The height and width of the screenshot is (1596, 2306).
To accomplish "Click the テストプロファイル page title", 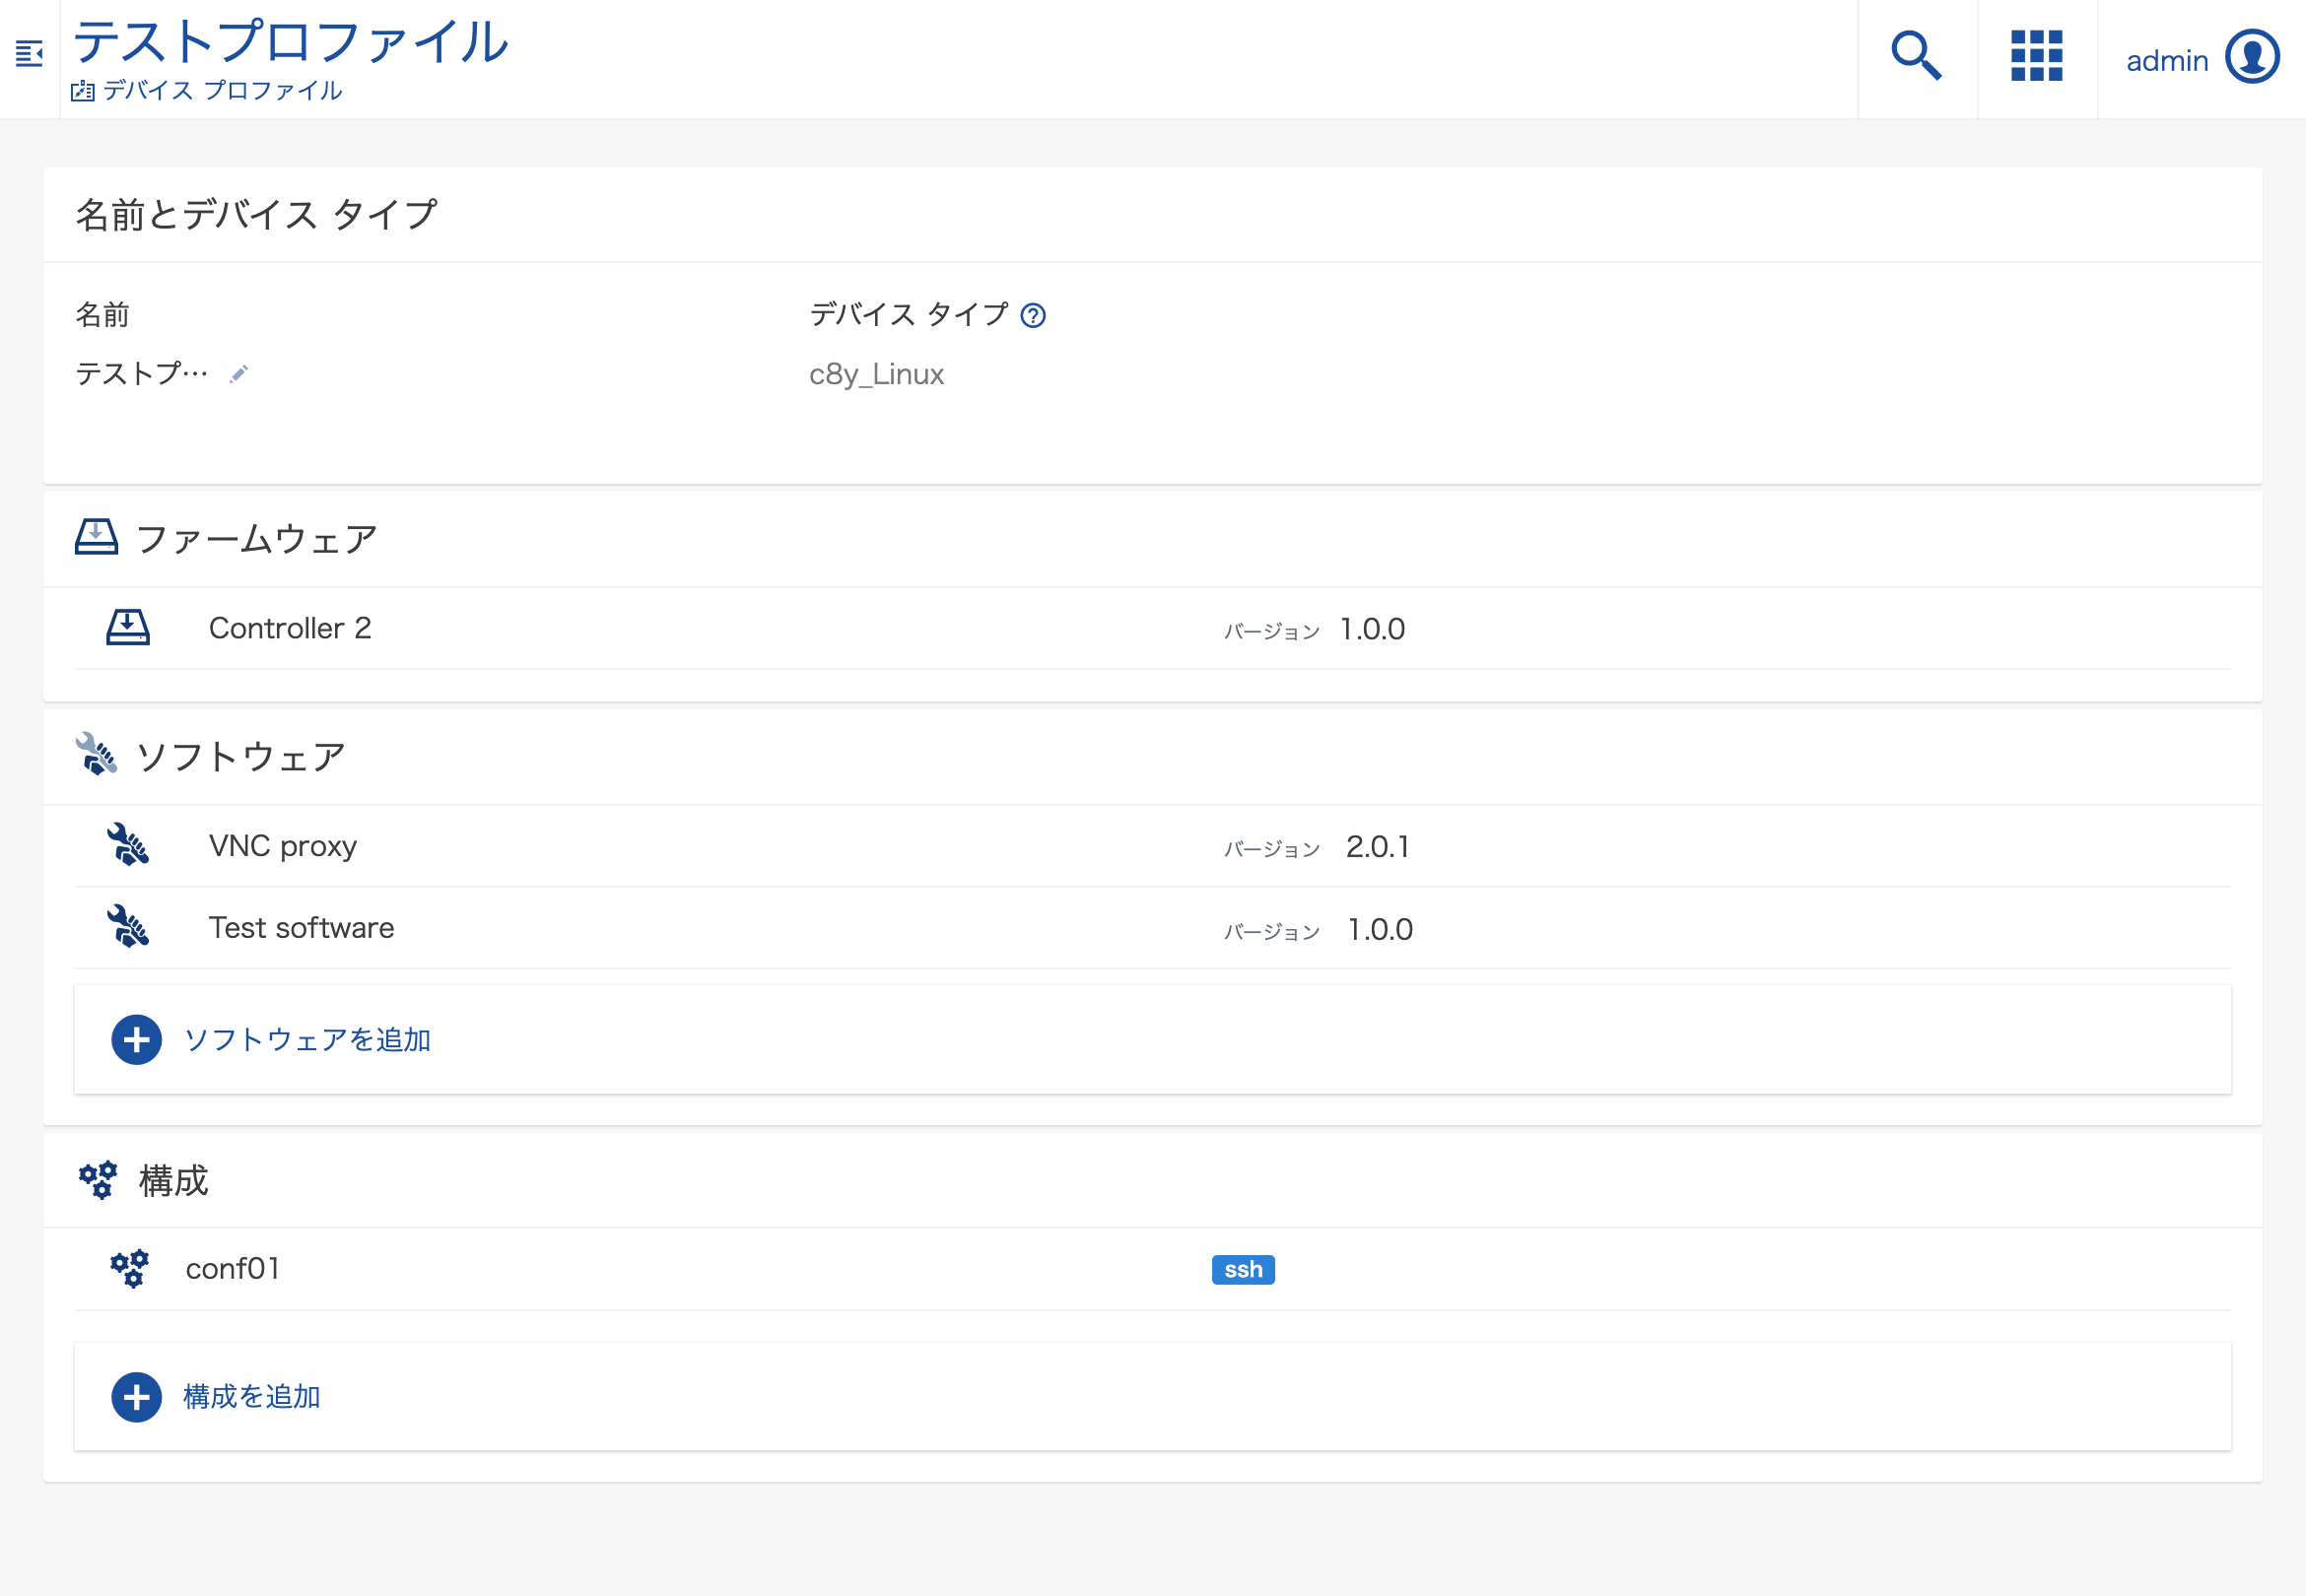I will coord(291,42).
